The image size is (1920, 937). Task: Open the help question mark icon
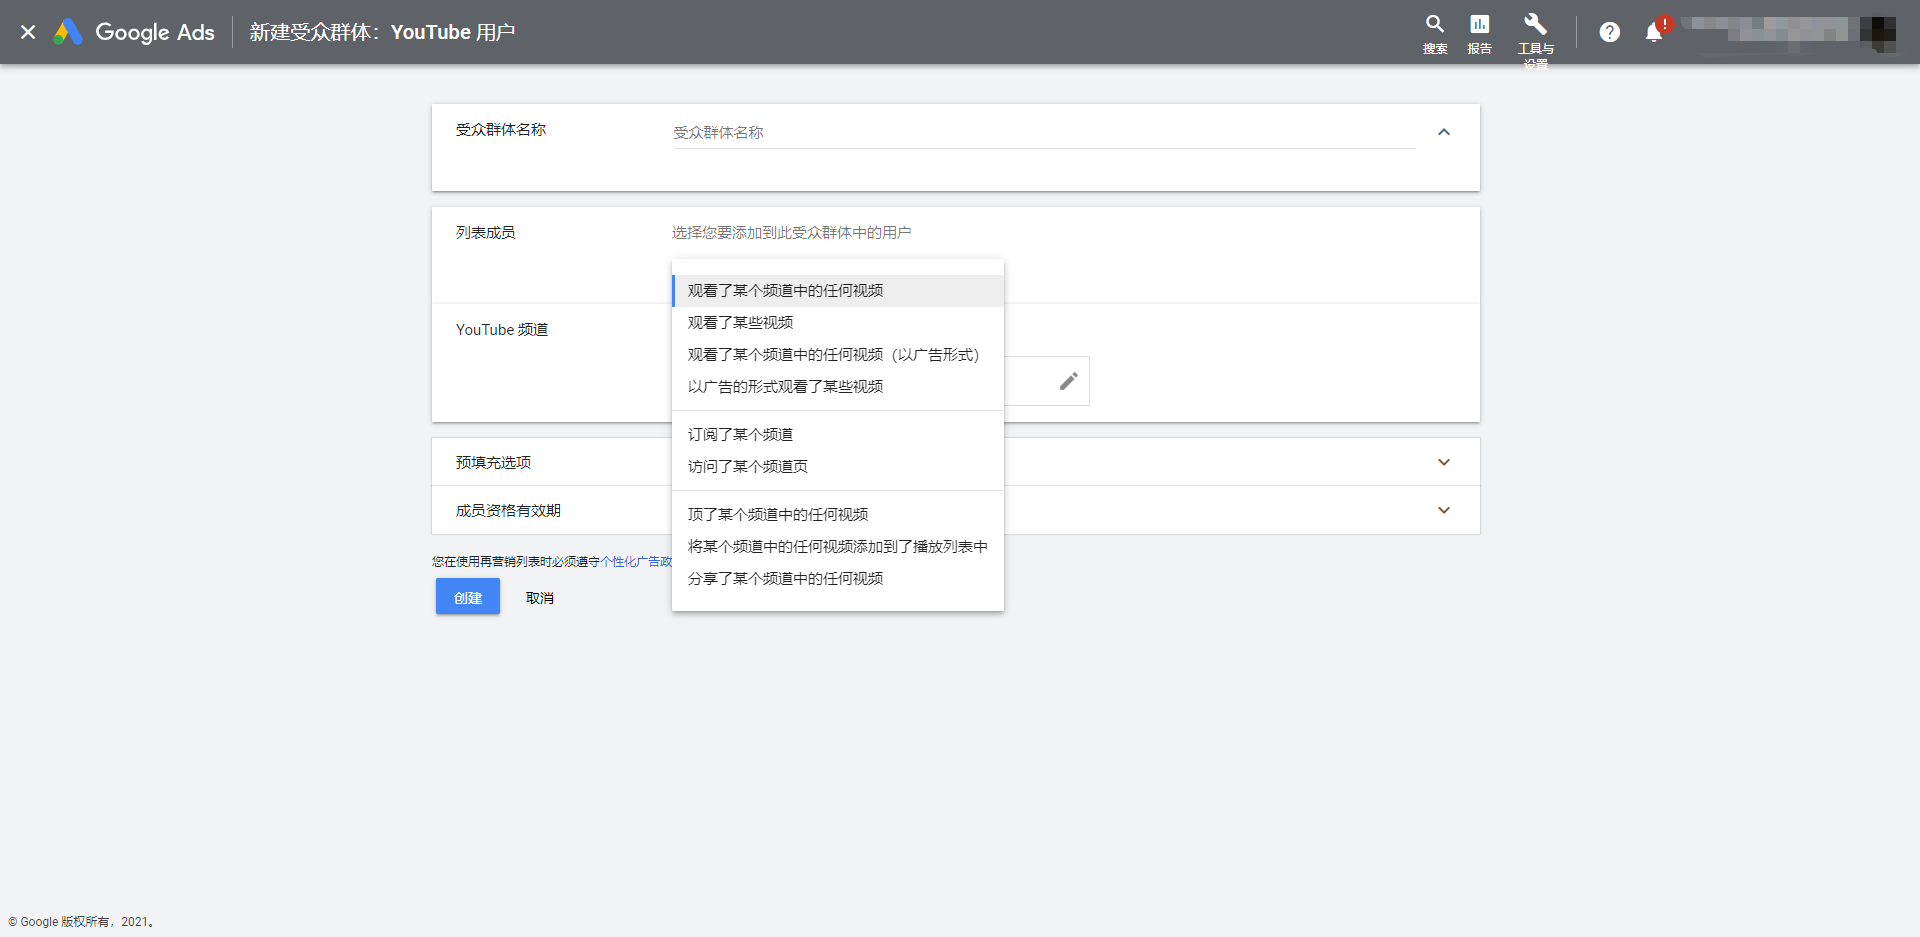coord(1609,32)
